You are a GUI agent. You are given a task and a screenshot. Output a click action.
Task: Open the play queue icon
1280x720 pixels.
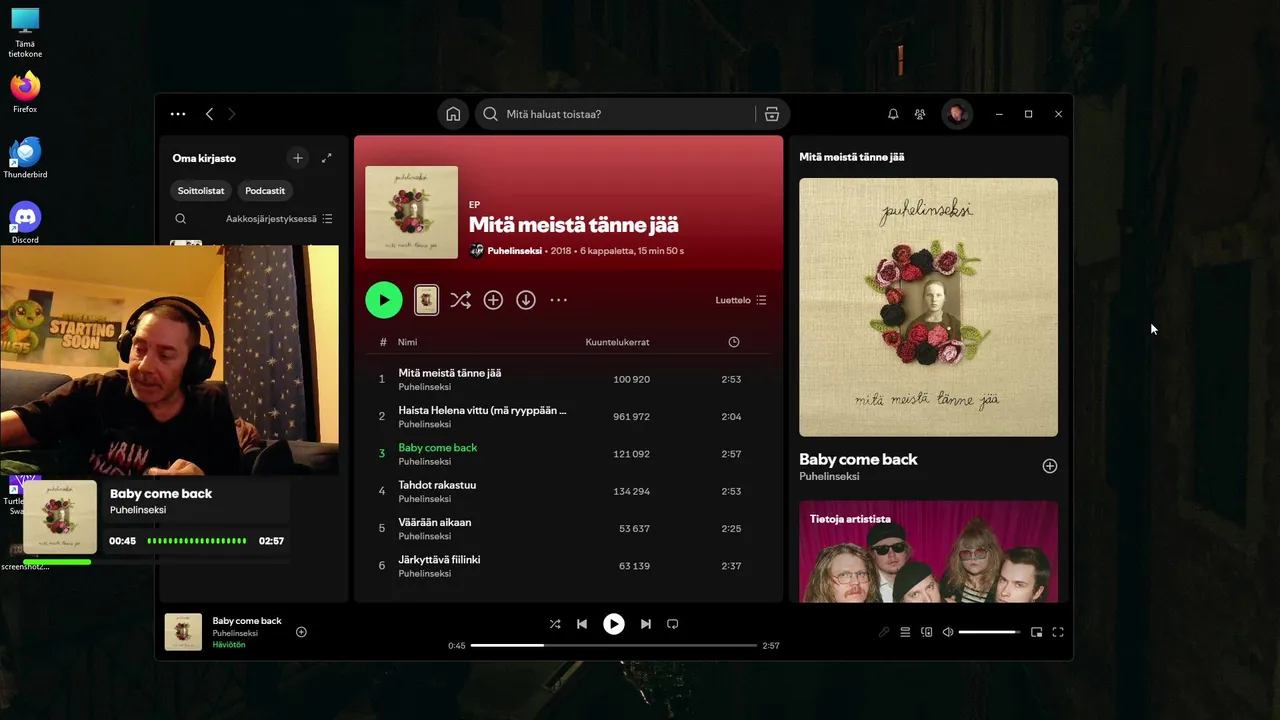905,632
